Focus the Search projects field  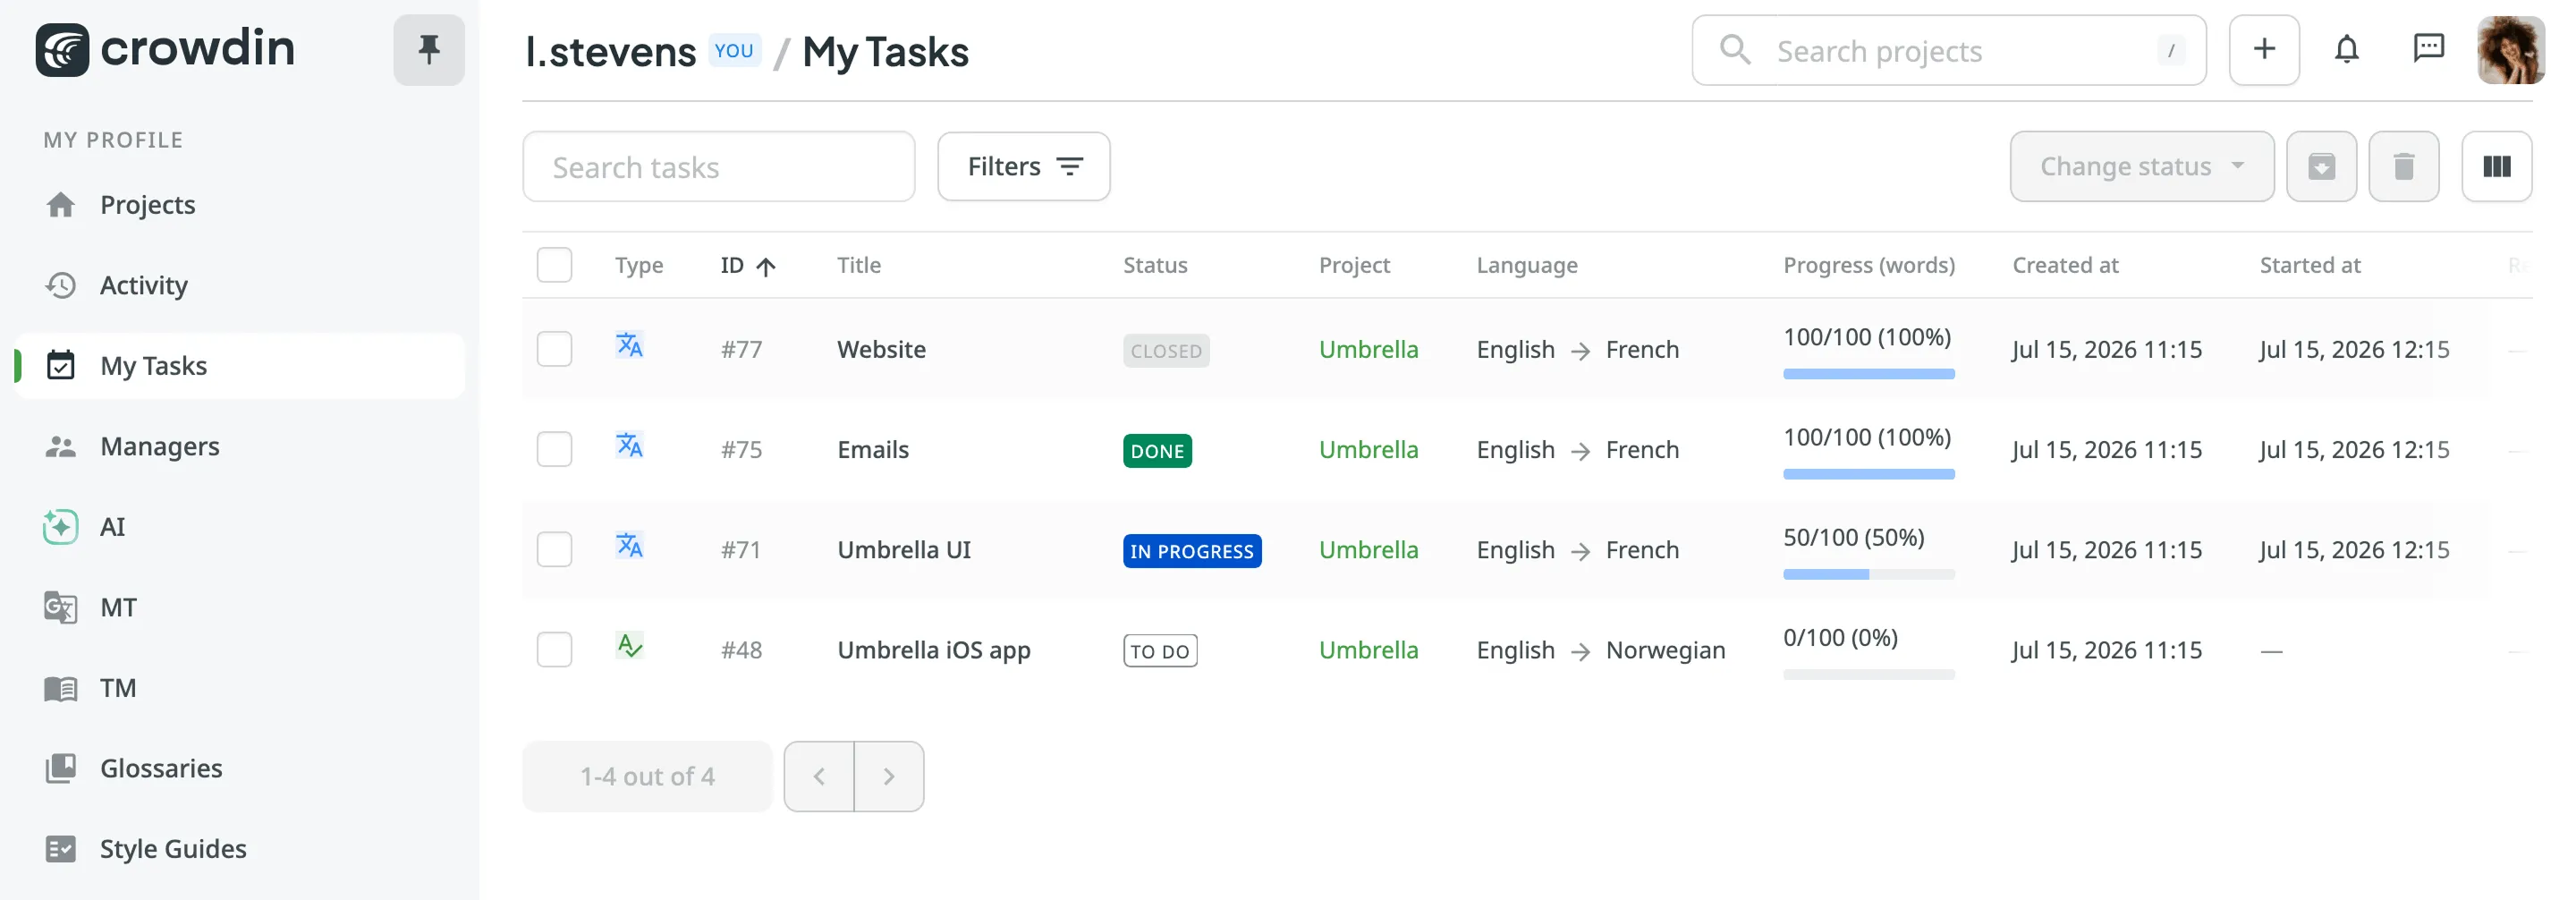point(1948,50)
